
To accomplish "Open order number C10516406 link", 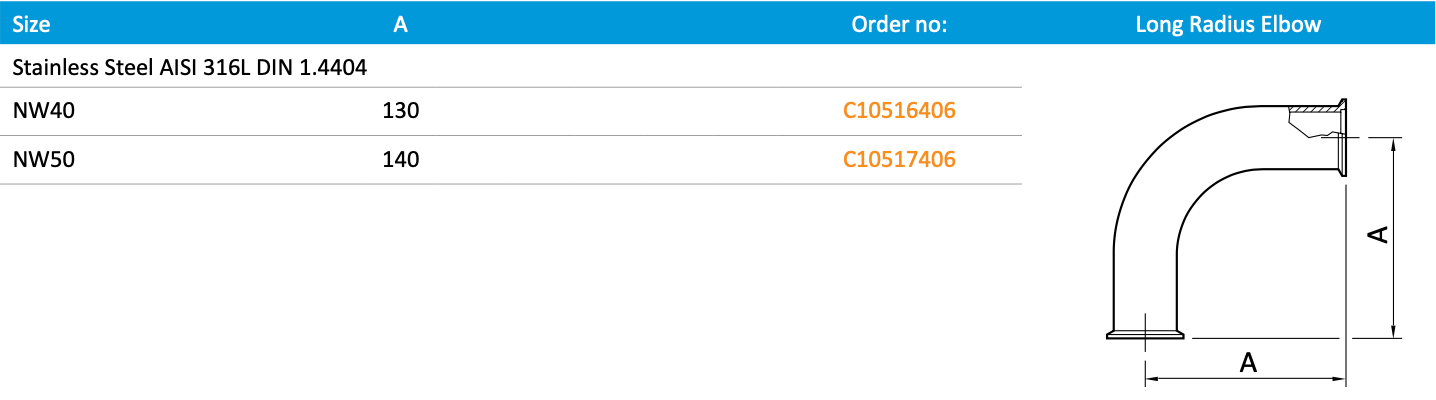I will click(899, 111).
